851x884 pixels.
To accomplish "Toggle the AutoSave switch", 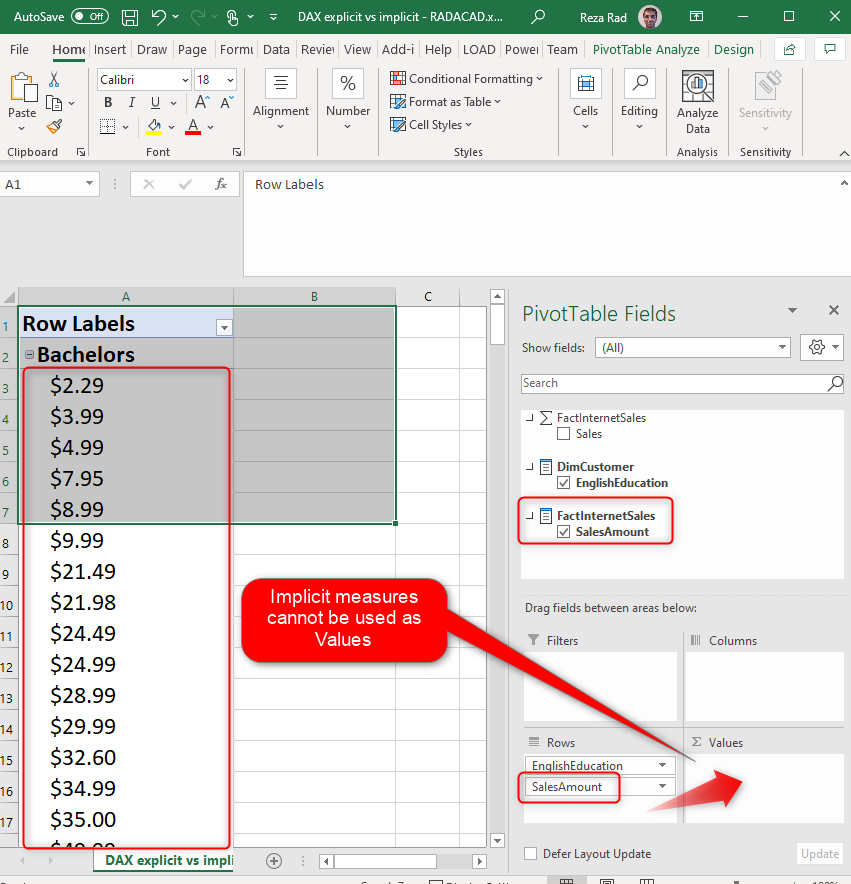I will (x=90, y=17).
